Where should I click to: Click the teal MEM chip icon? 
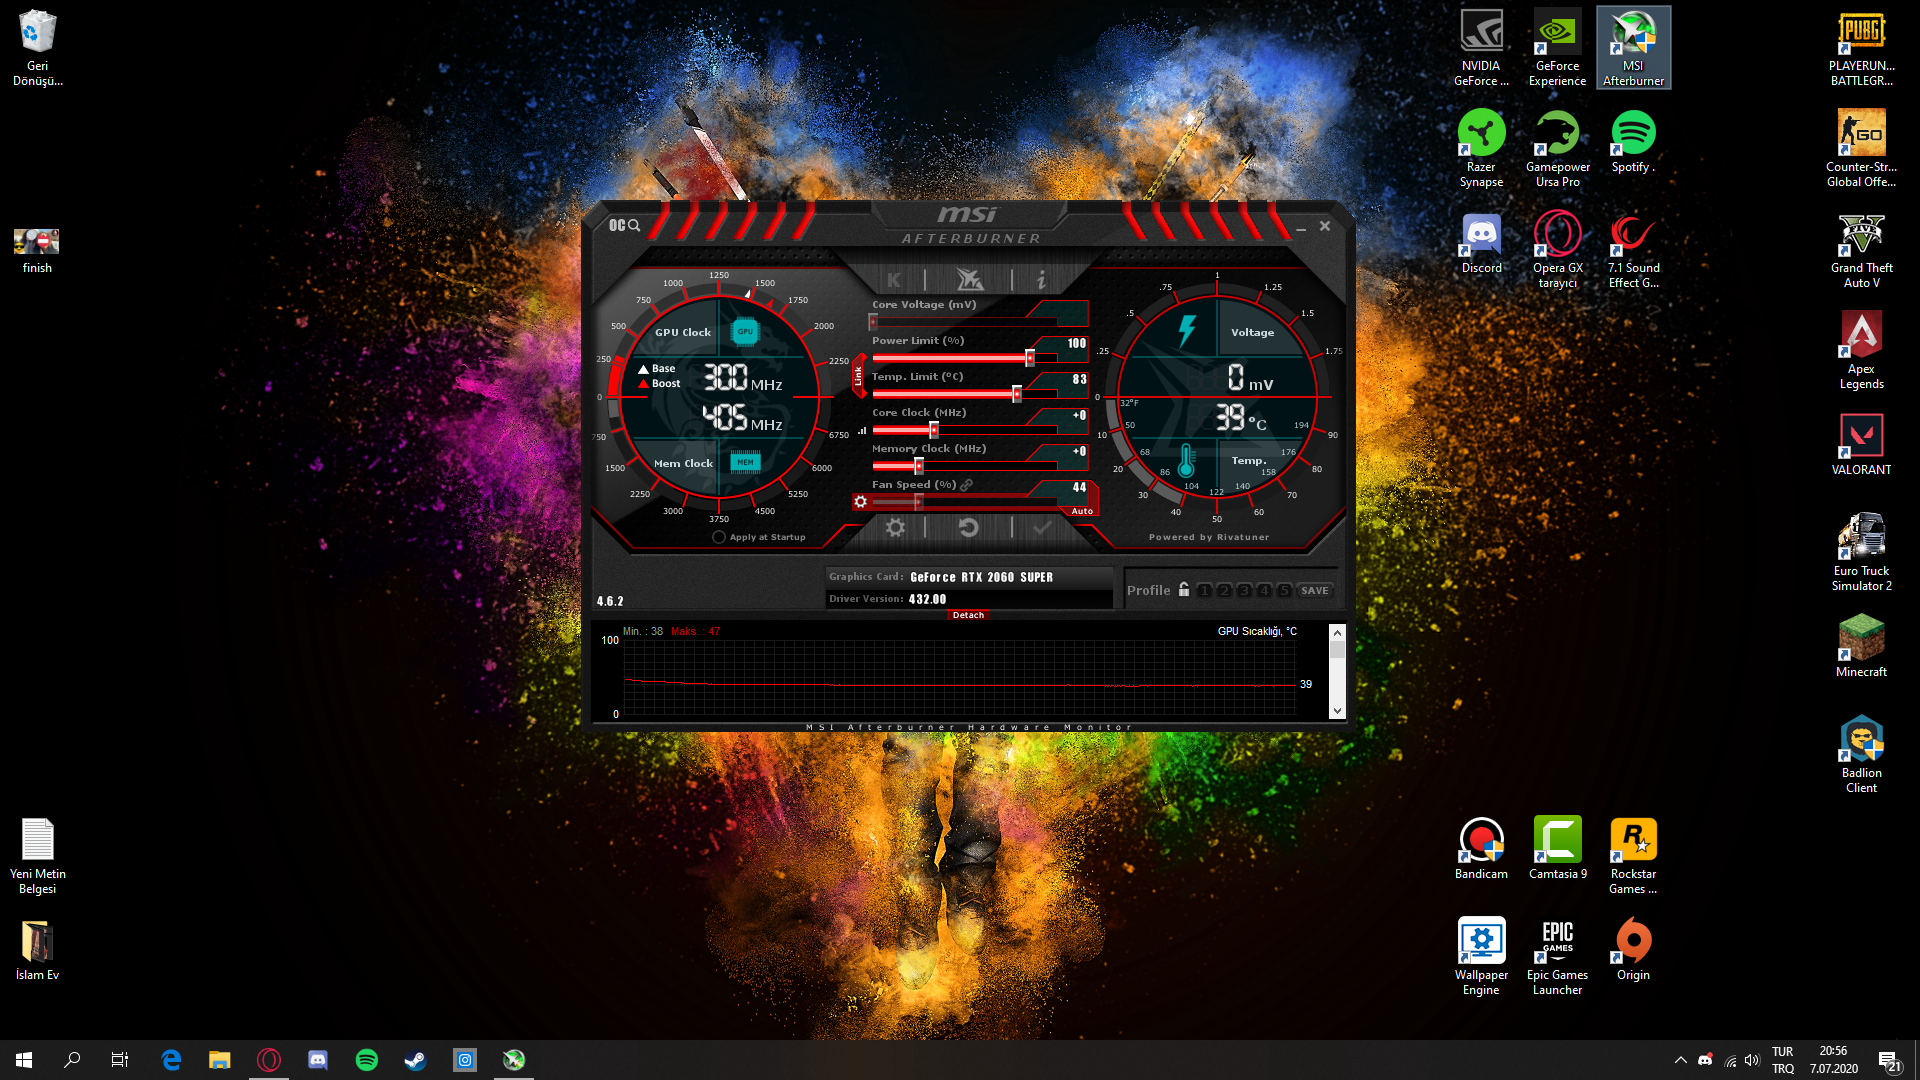click(x=745, y=462)
